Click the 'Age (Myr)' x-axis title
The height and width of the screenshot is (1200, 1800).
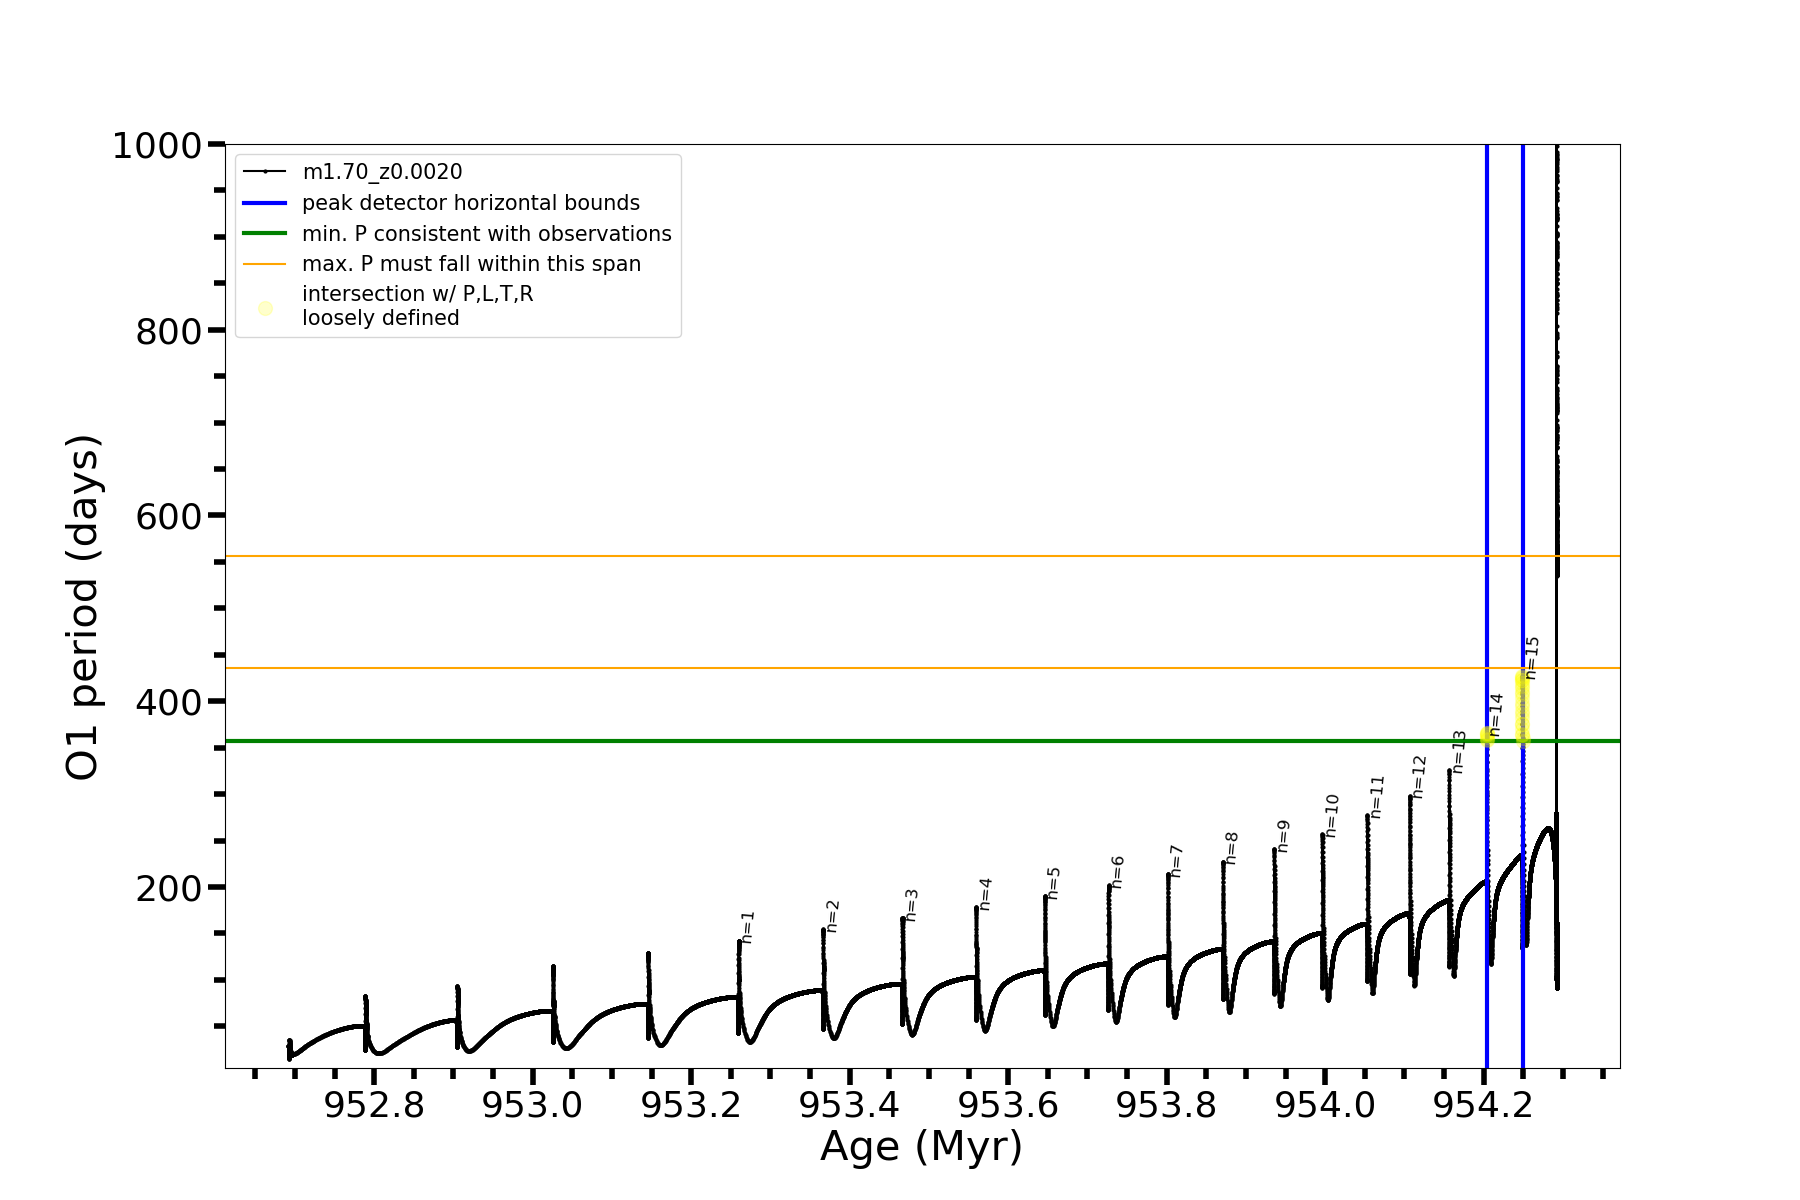pos(921,1147)
